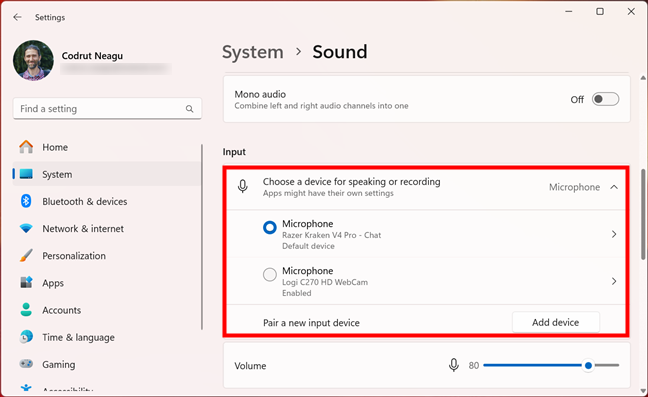This screenshot has height=397, width=648.
Task: Open Logi C270 microphone properties arrow
Action: [x=614, y=281]
